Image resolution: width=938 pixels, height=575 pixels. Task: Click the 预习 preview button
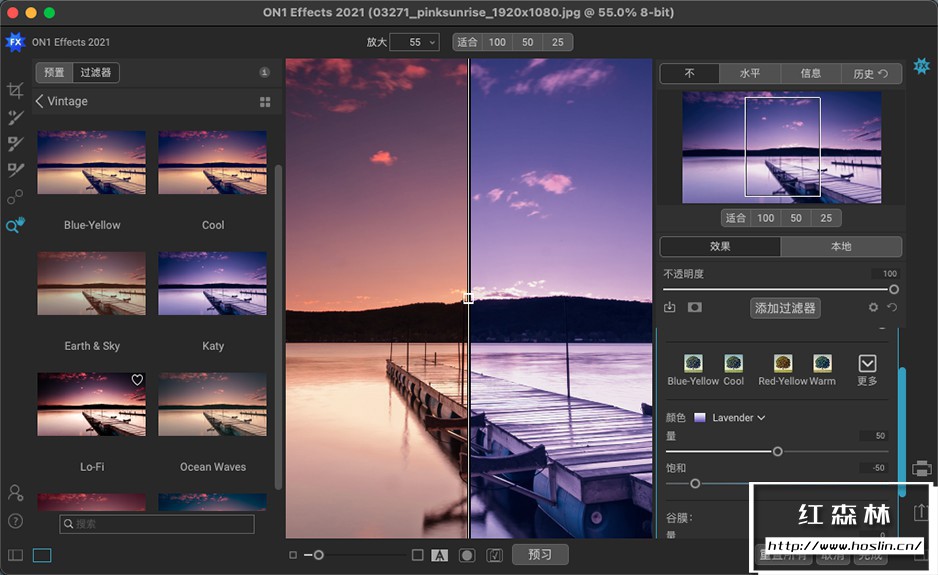click(540, 554)
